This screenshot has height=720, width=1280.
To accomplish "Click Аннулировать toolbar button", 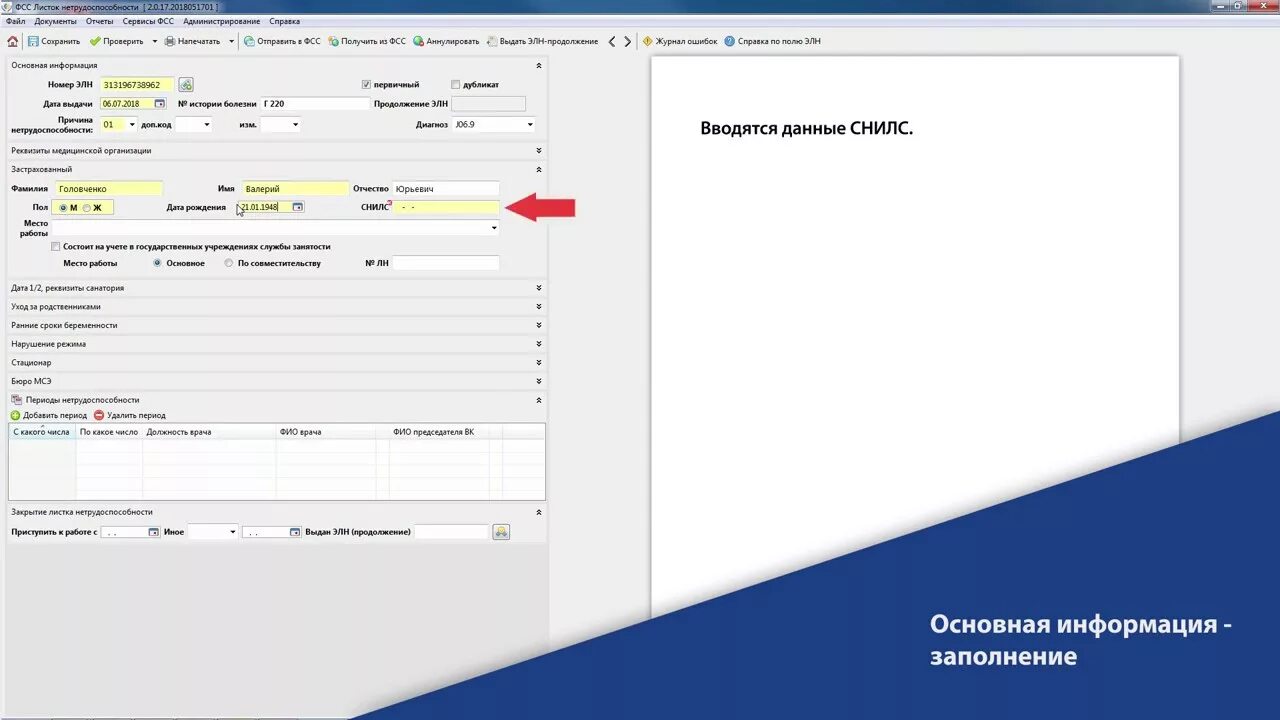I will [x=446, y=41].
